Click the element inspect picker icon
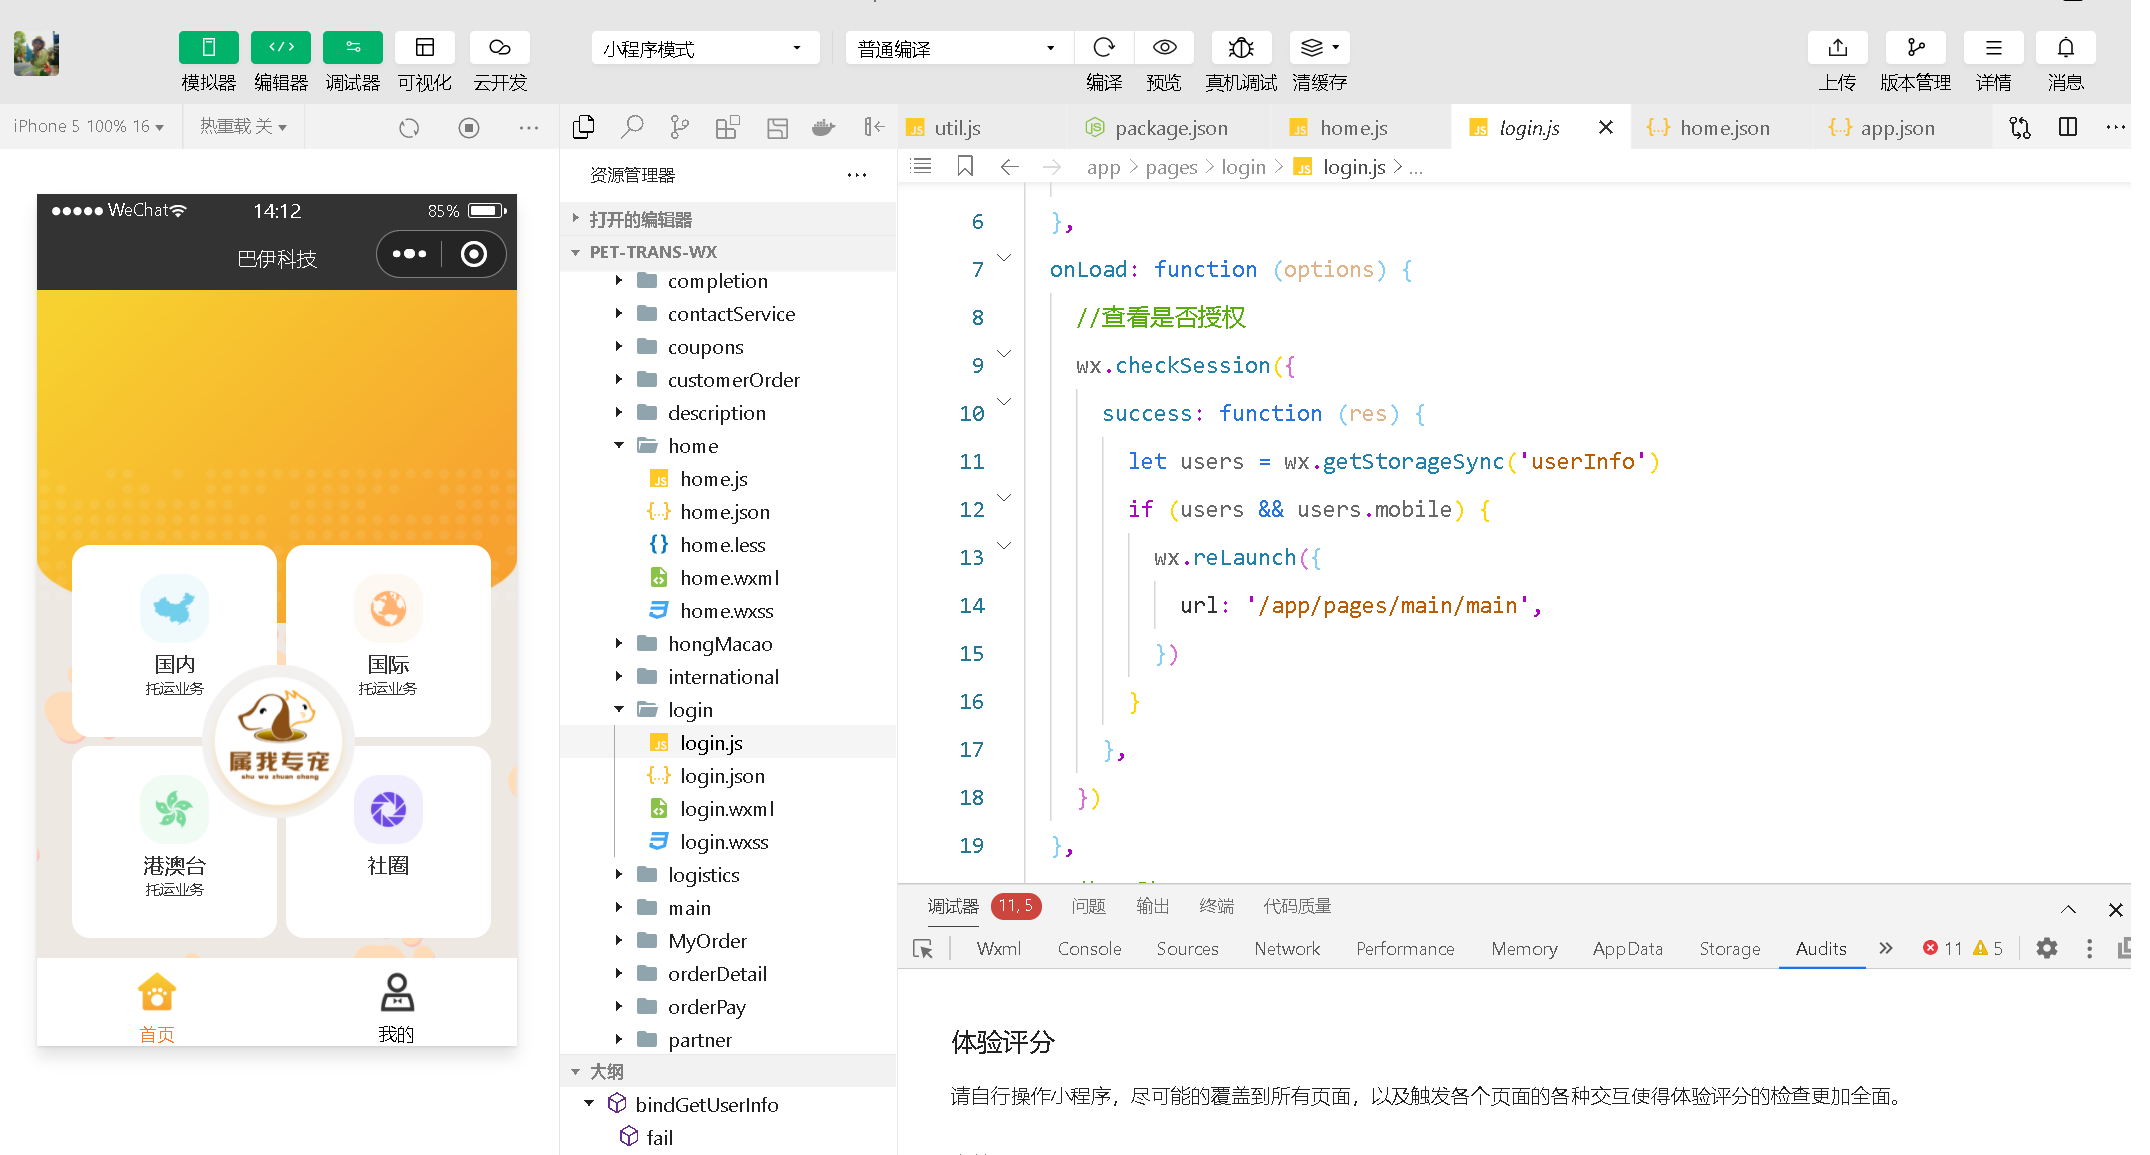 [x=922, y=949]
